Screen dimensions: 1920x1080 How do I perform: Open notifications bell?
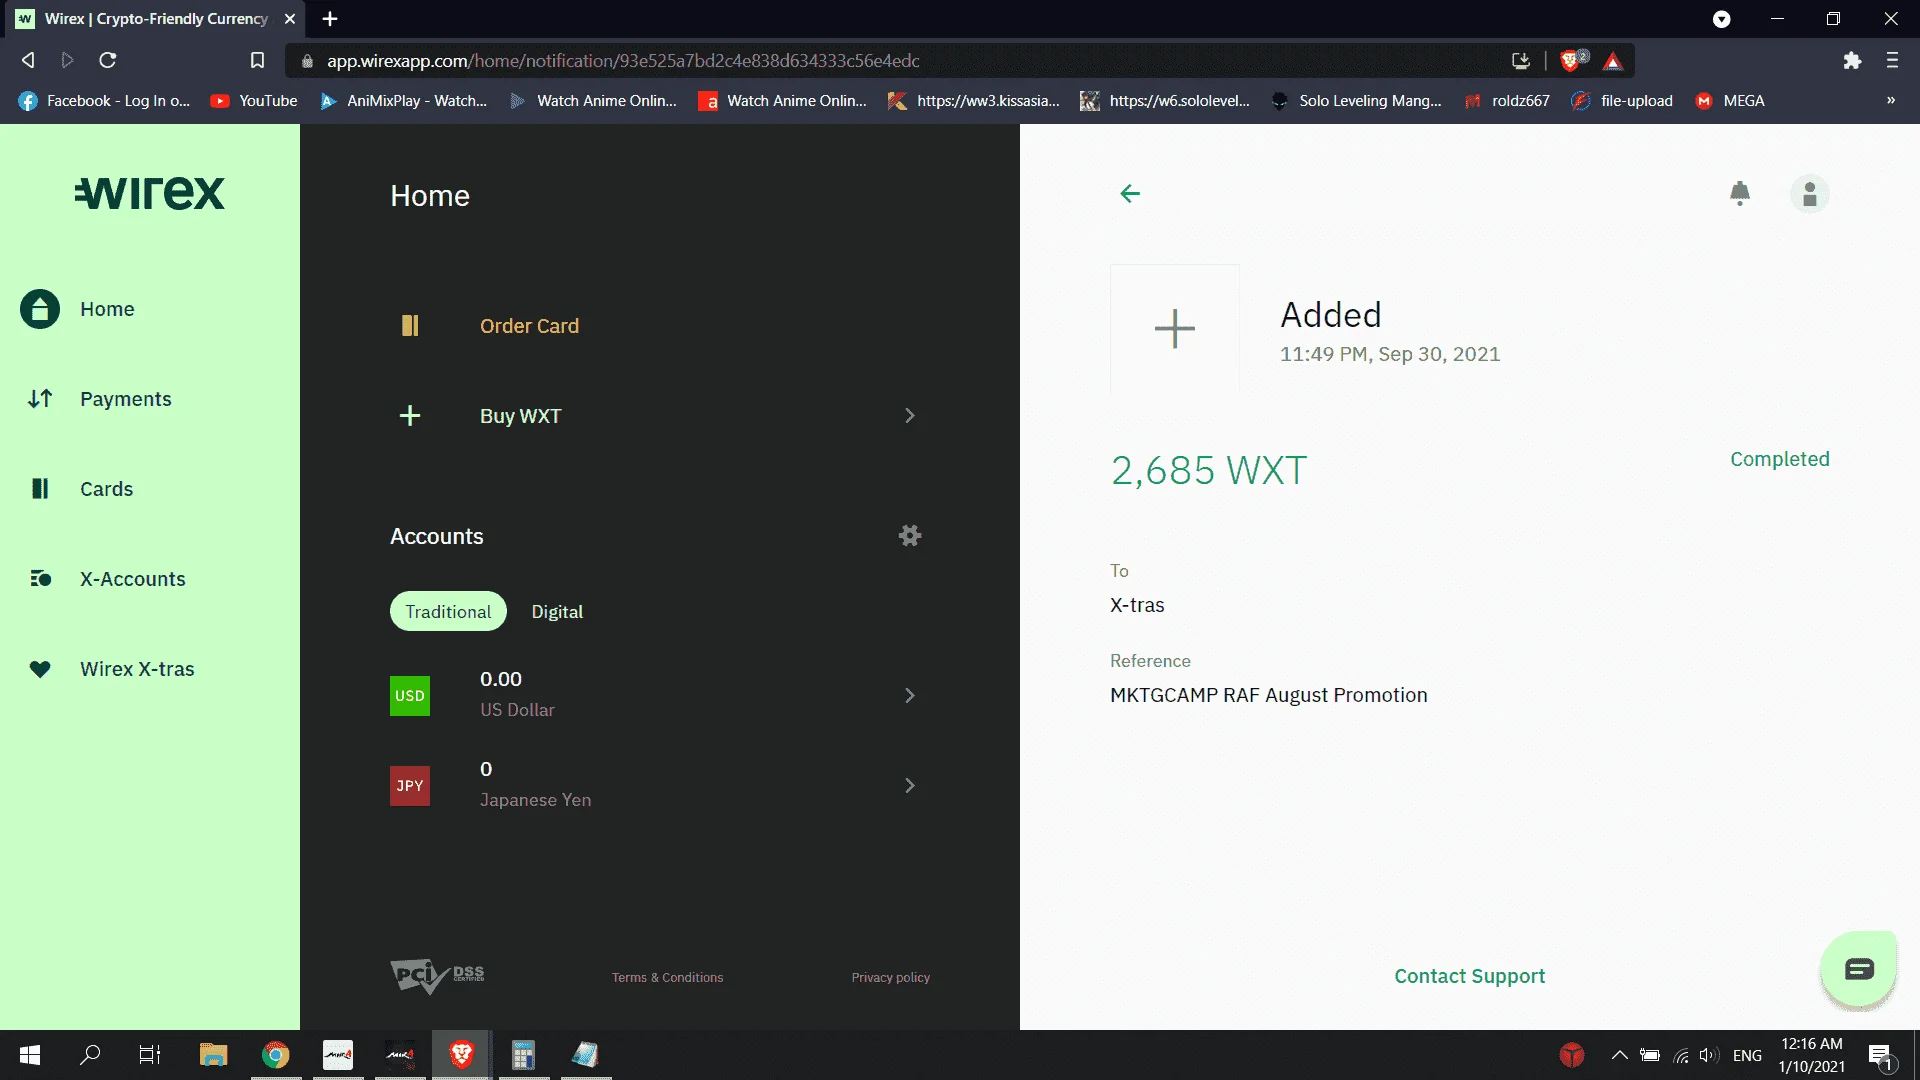(1740, 193)
